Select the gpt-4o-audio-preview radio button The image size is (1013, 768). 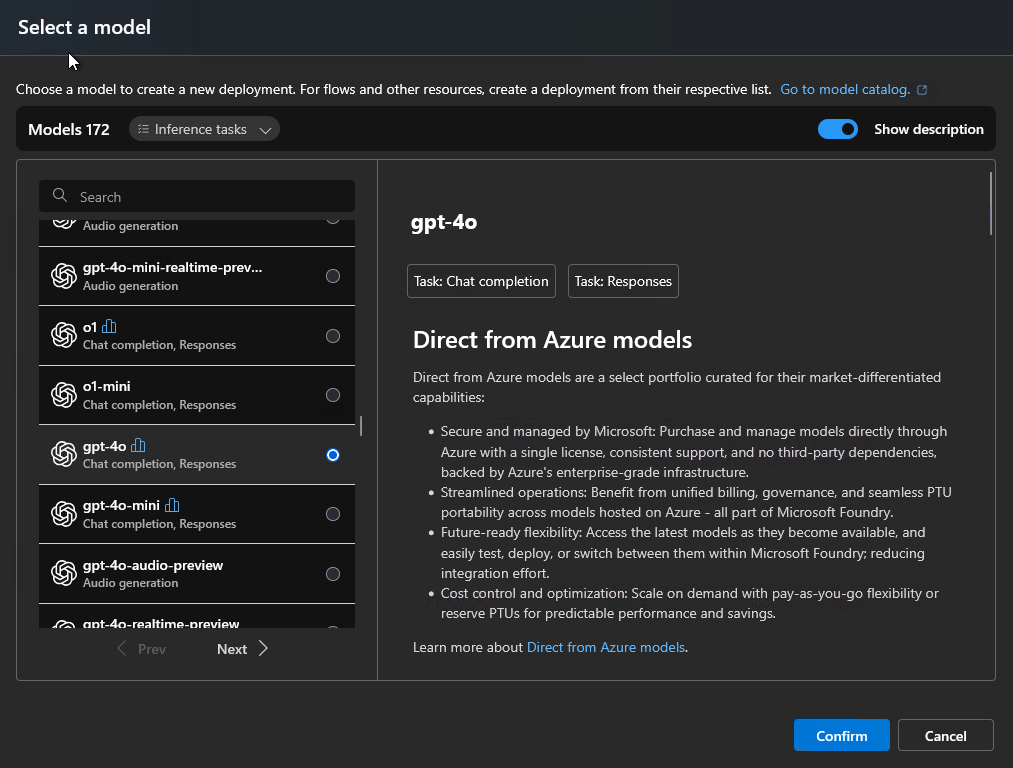coord(333,574)
